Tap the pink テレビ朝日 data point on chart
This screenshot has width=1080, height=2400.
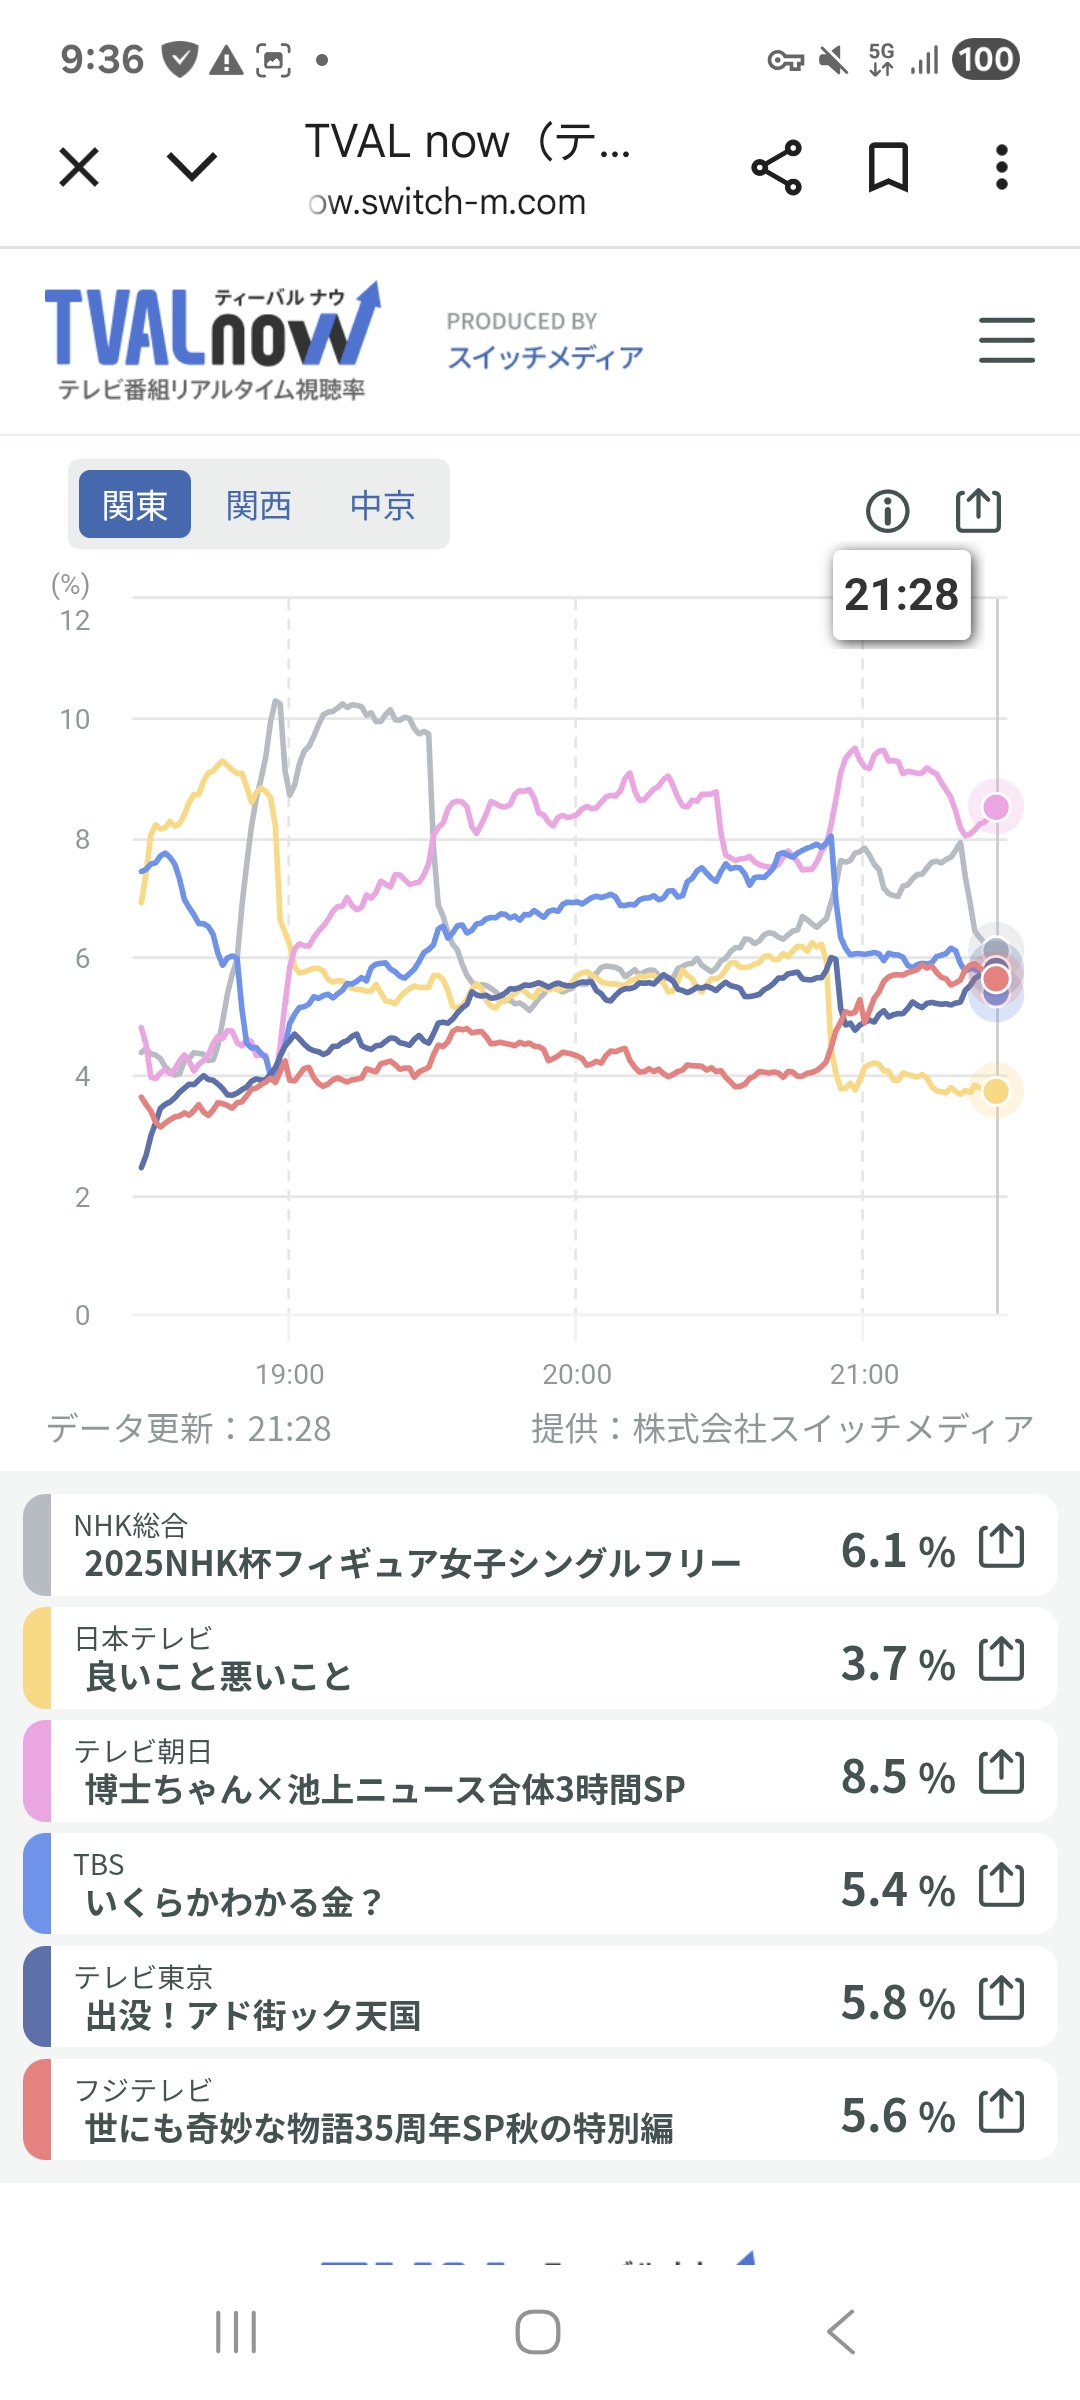click(996, 807)
